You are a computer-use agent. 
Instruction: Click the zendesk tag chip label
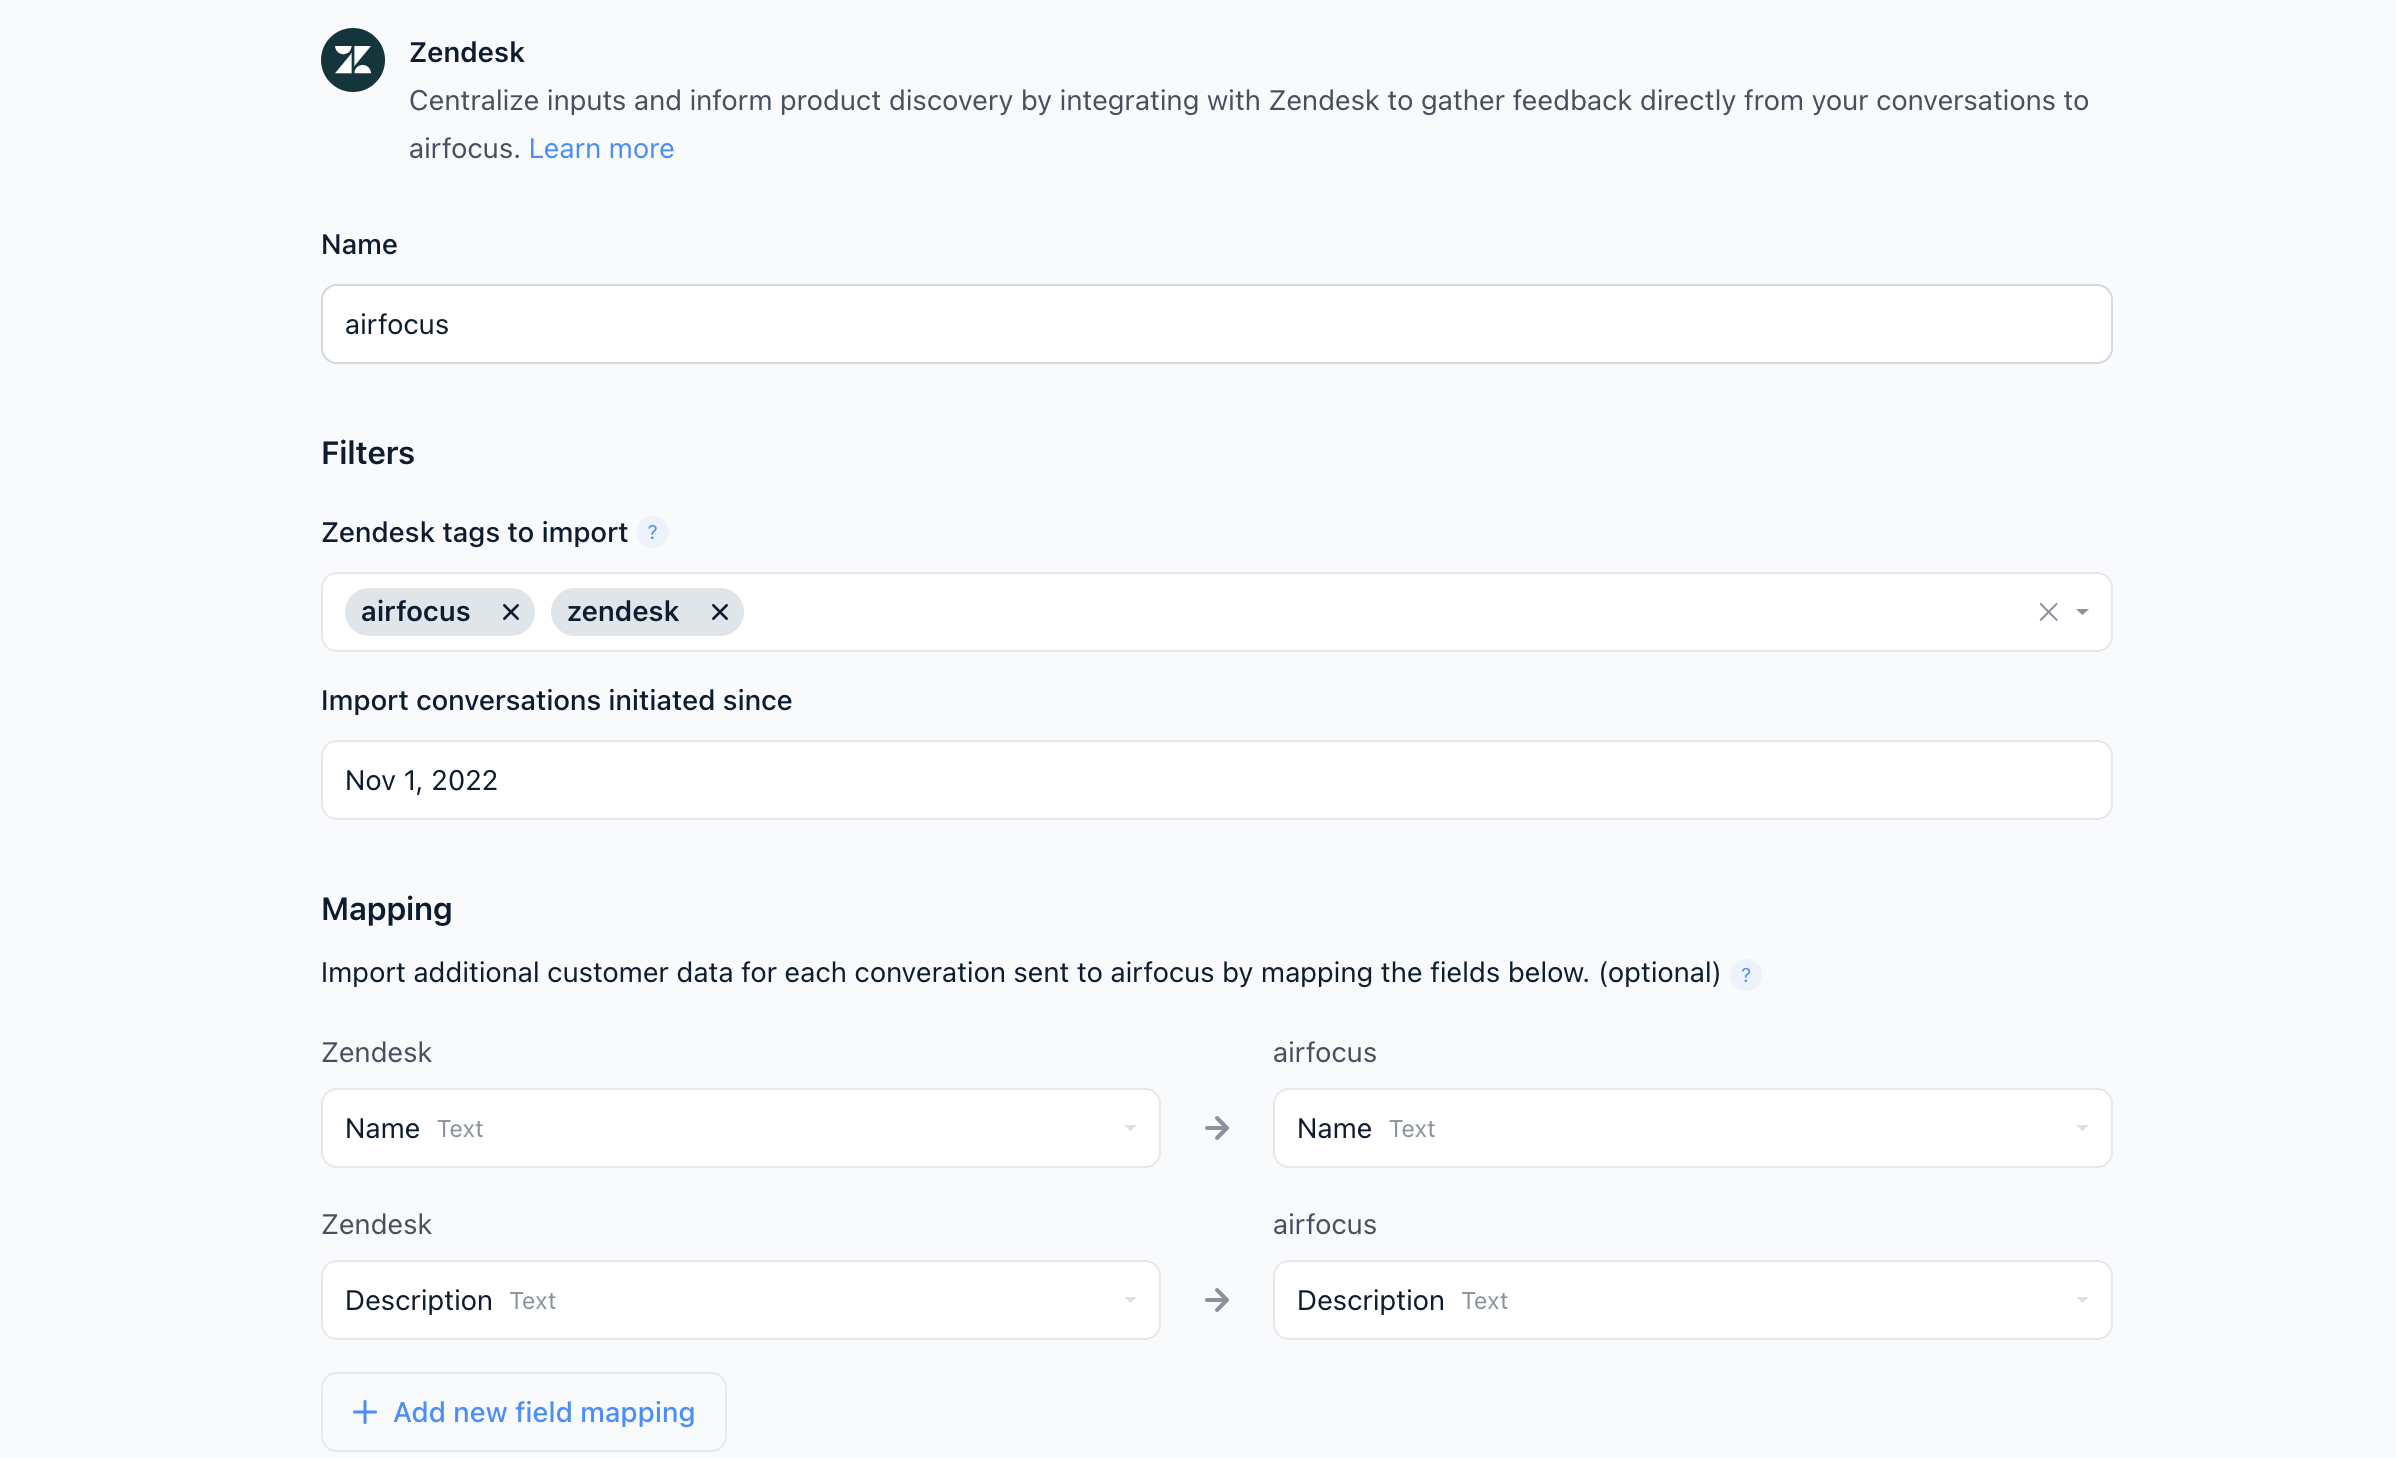click(x=623, y=612)
